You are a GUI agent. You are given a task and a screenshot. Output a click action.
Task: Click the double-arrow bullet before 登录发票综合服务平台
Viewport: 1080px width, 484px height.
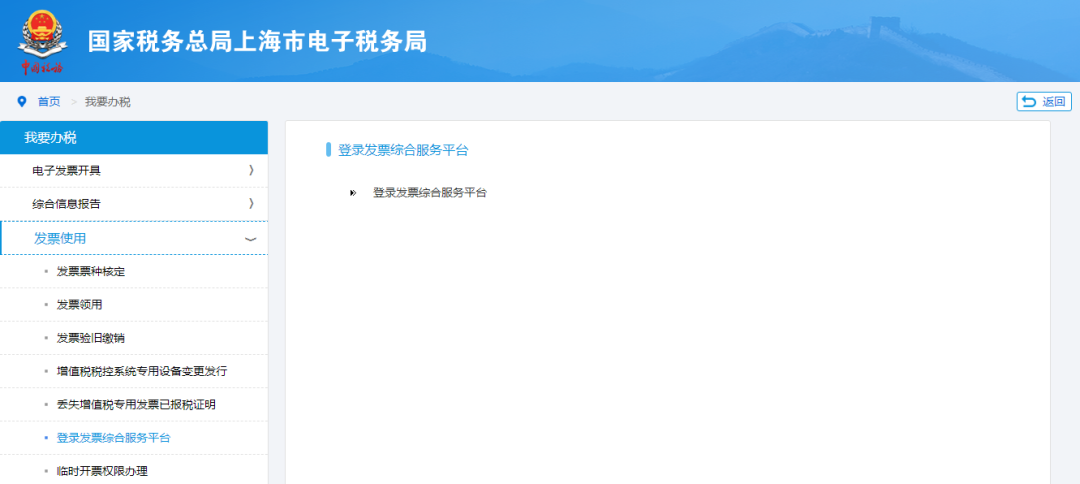coord(353,193)
